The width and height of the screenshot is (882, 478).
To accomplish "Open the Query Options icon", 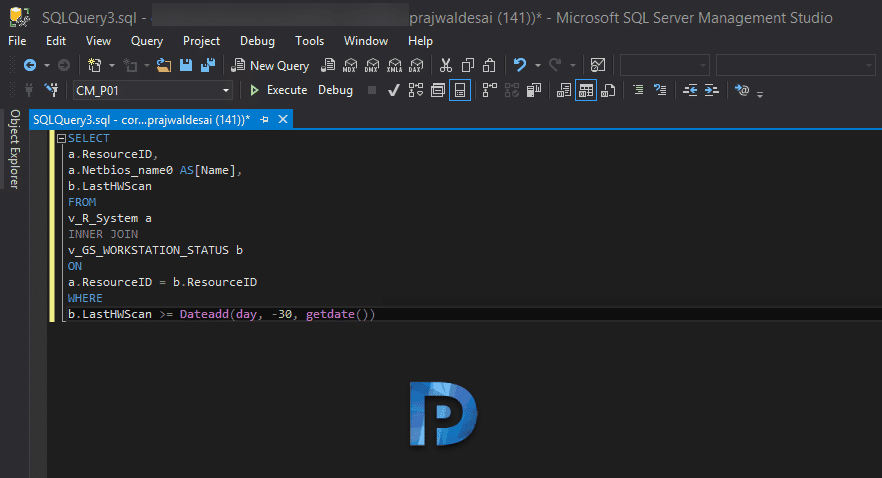I will coord(438,90).
